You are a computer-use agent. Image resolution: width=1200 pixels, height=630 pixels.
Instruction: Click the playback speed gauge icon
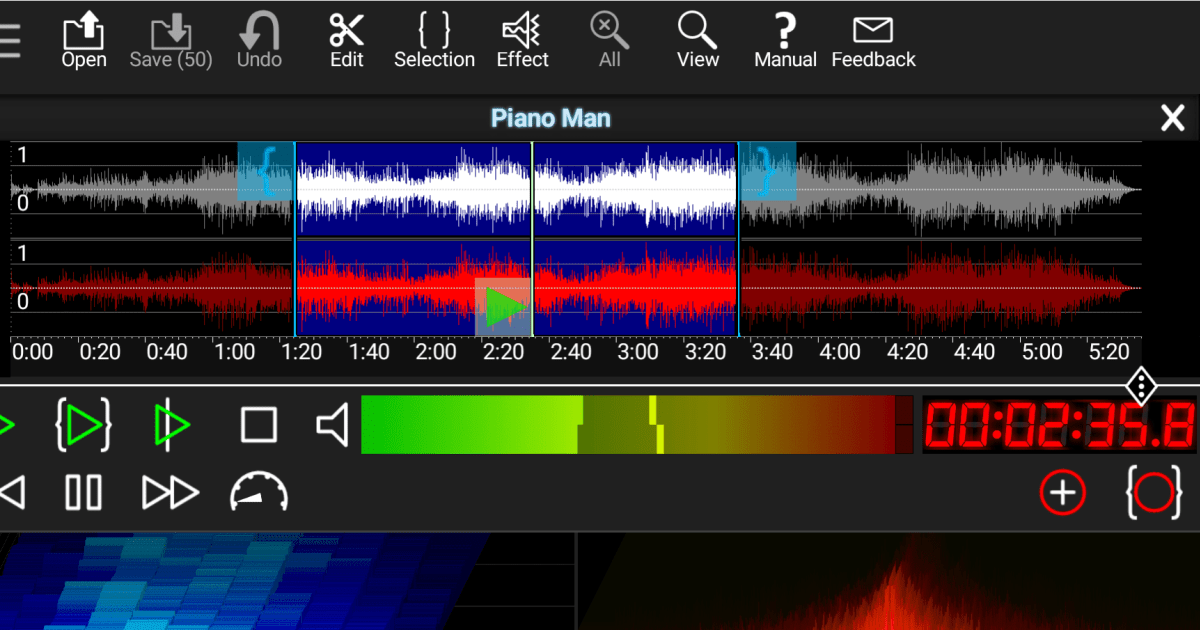(258, 492)
